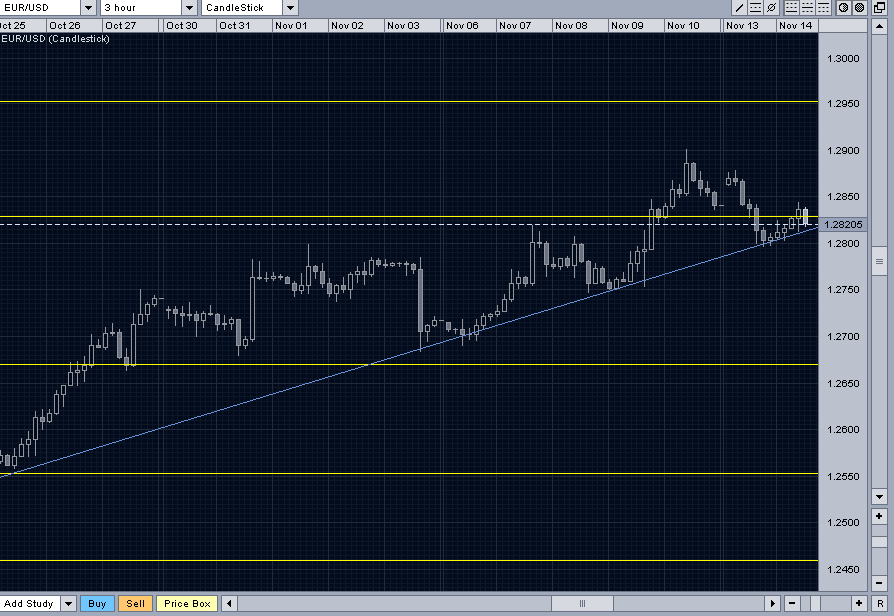Click the Sell button
Screen dimensions: 894x616
135,604
